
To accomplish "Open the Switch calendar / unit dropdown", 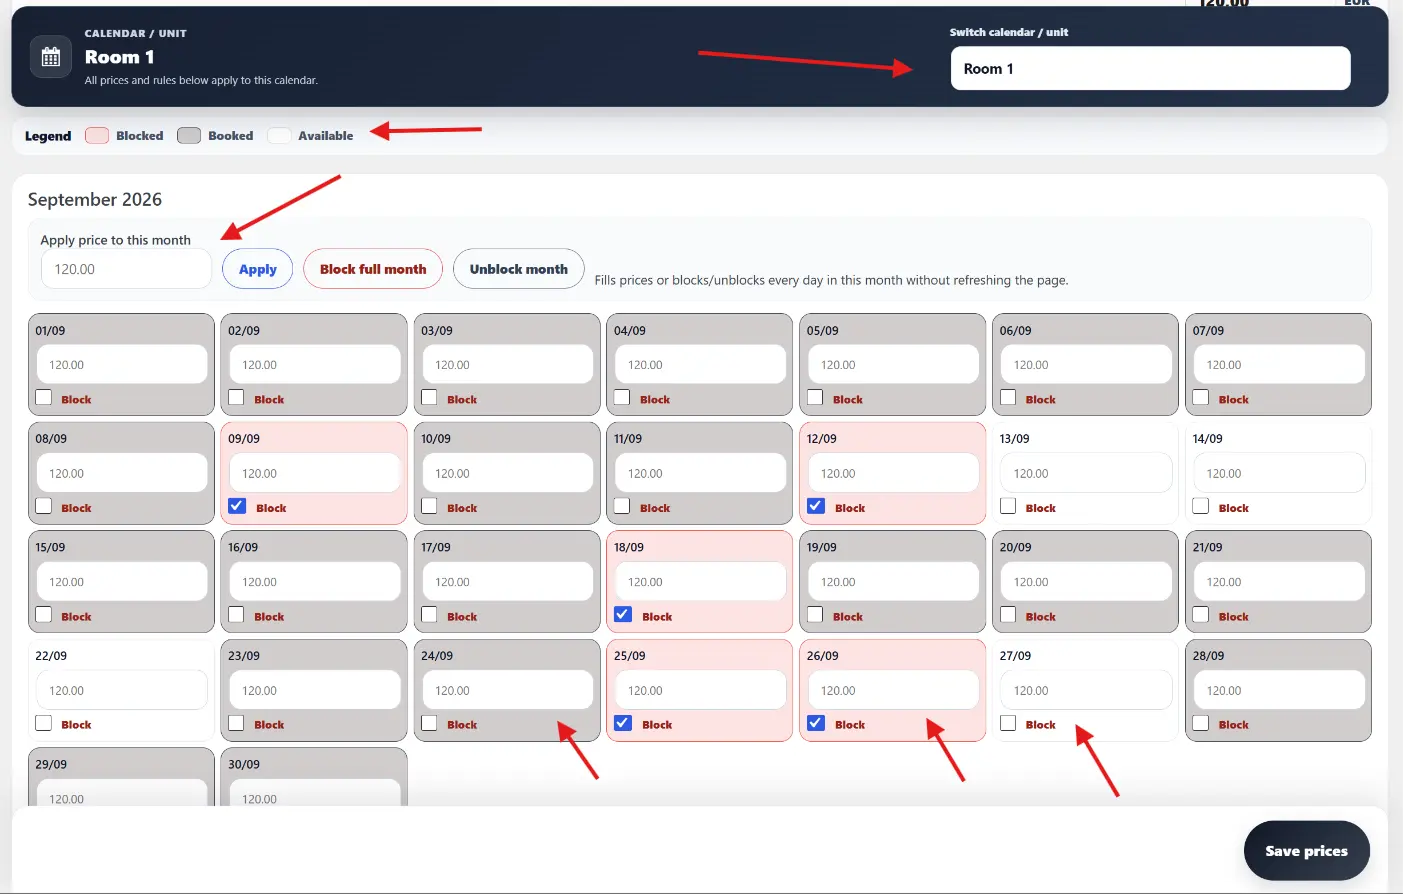I will click(x=1150, y=68).
